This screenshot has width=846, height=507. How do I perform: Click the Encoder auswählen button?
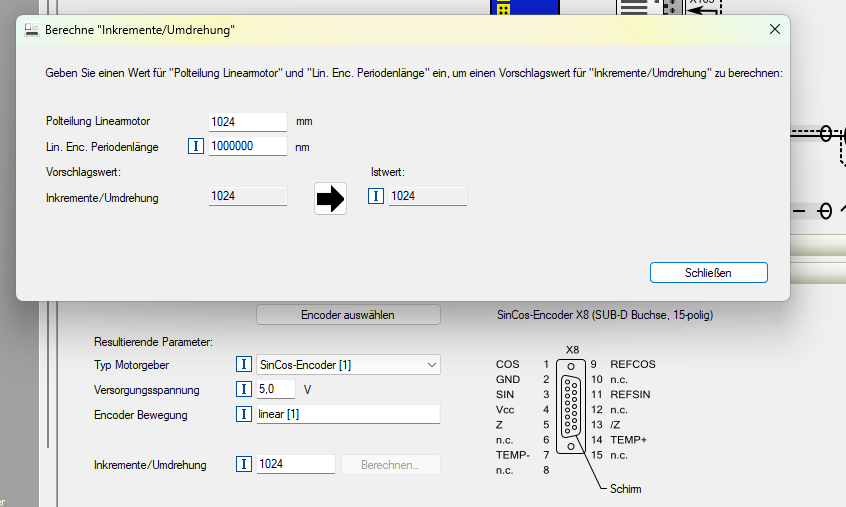tap(348, 315)
